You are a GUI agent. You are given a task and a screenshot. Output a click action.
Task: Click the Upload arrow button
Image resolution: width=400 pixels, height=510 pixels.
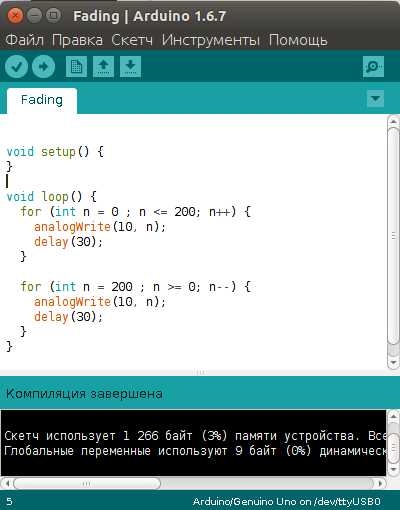[43, 67]
